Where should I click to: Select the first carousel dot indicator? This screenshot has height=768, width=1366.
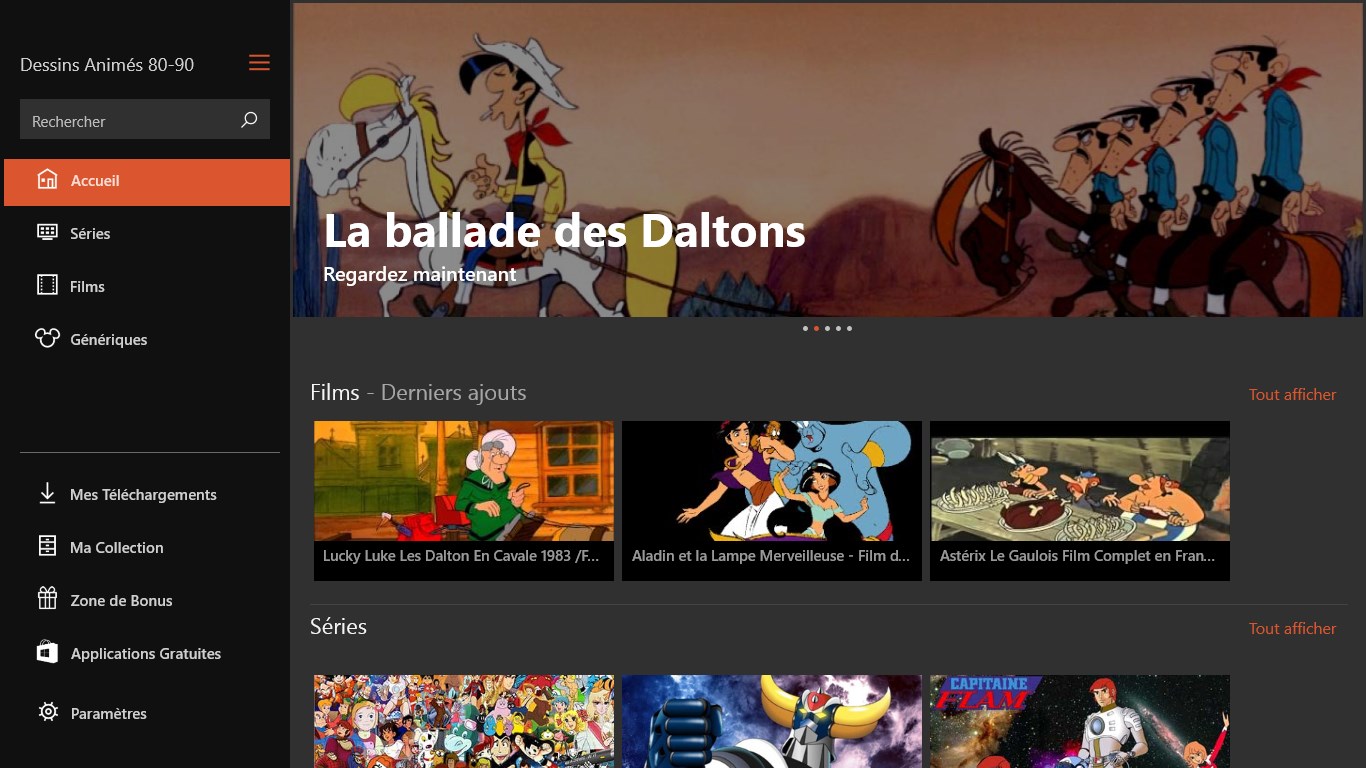805,328
